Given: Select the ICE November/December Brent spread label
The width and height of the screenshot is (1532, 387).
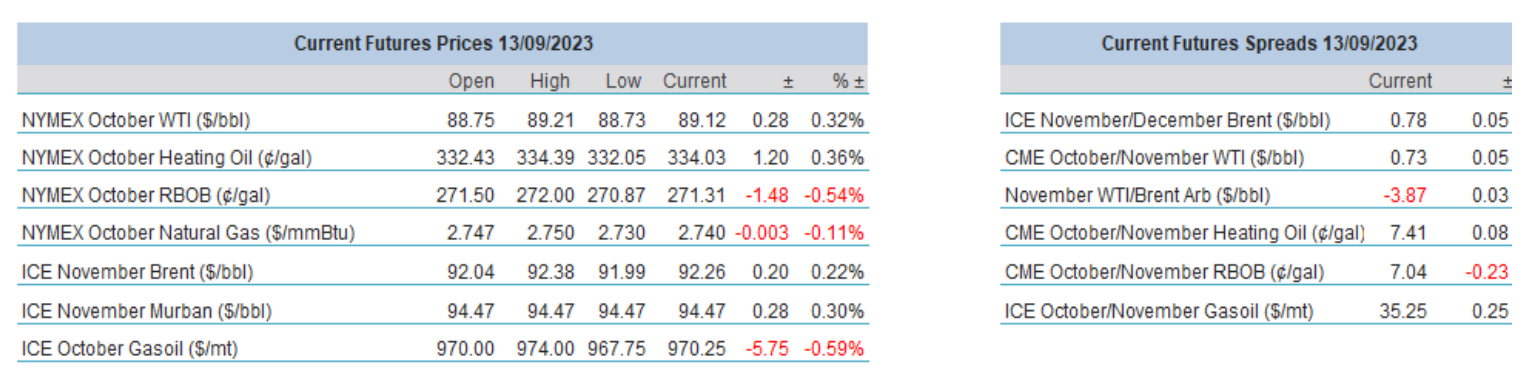Looking at the screenshot, I should [x=1167, y=120].
